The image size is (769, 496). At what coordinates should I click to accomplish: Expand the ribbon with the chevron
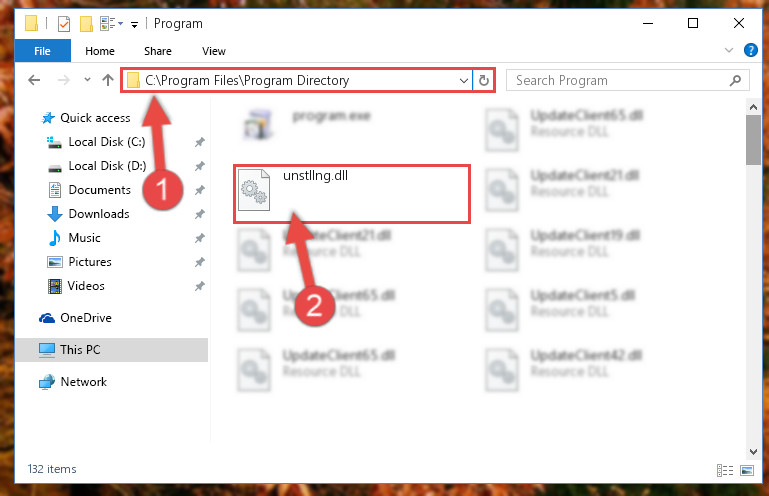[x=729, y=50]
